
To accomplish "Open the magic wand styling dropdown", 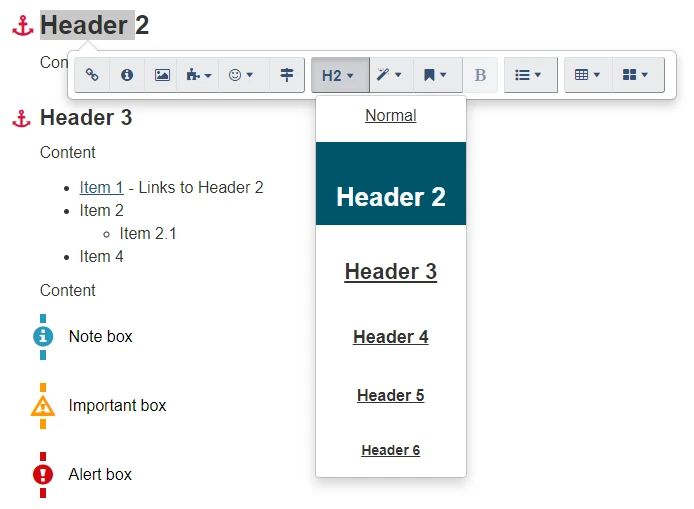I will click(391, 75).
